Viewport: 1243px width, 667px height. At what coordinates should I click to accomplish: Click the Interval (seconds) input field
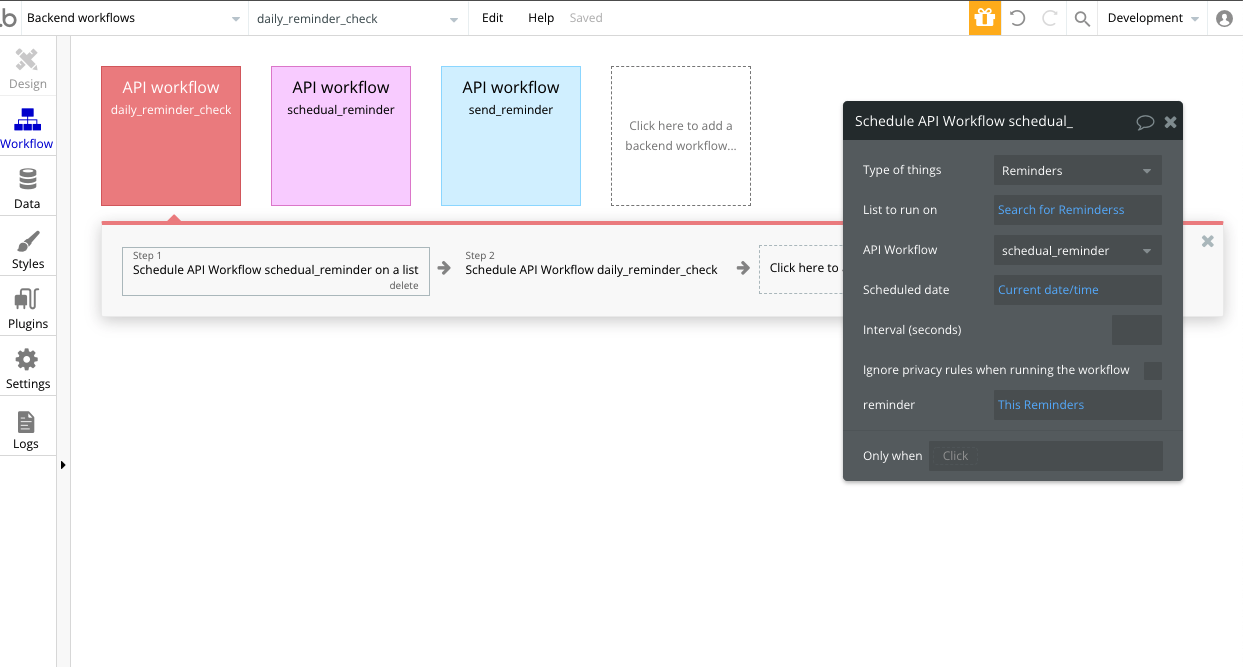pos(1137,330)
